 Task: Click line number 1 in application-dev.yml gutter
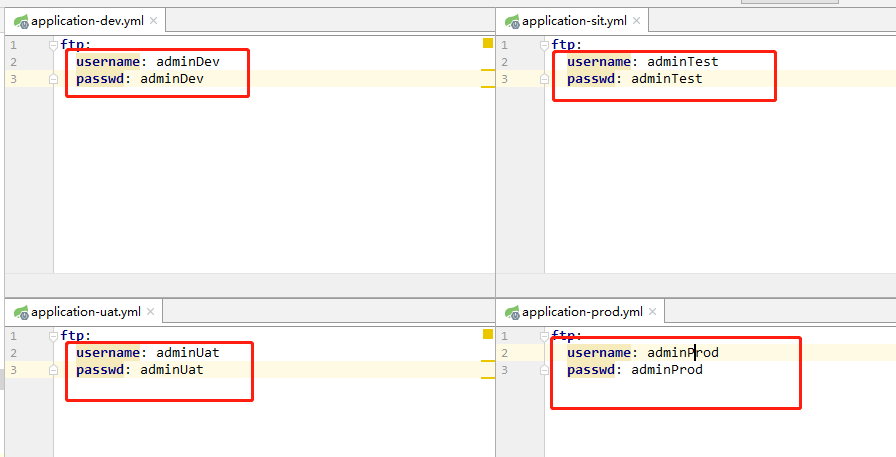tap(13, 45)
